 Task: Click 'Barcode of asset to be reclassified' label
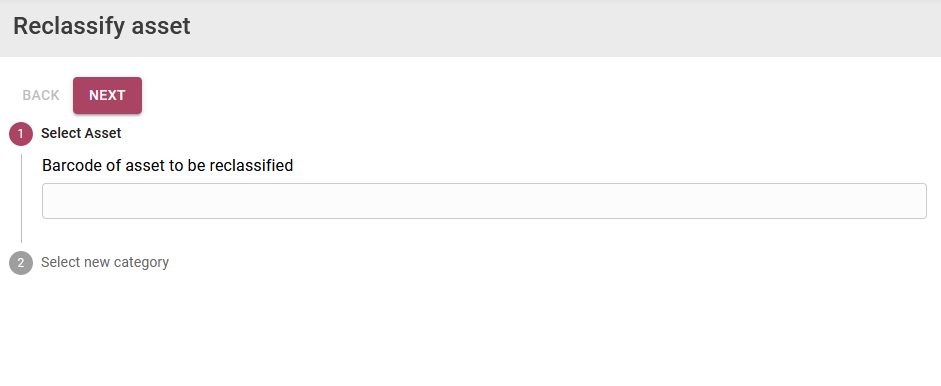click(167, 165)
